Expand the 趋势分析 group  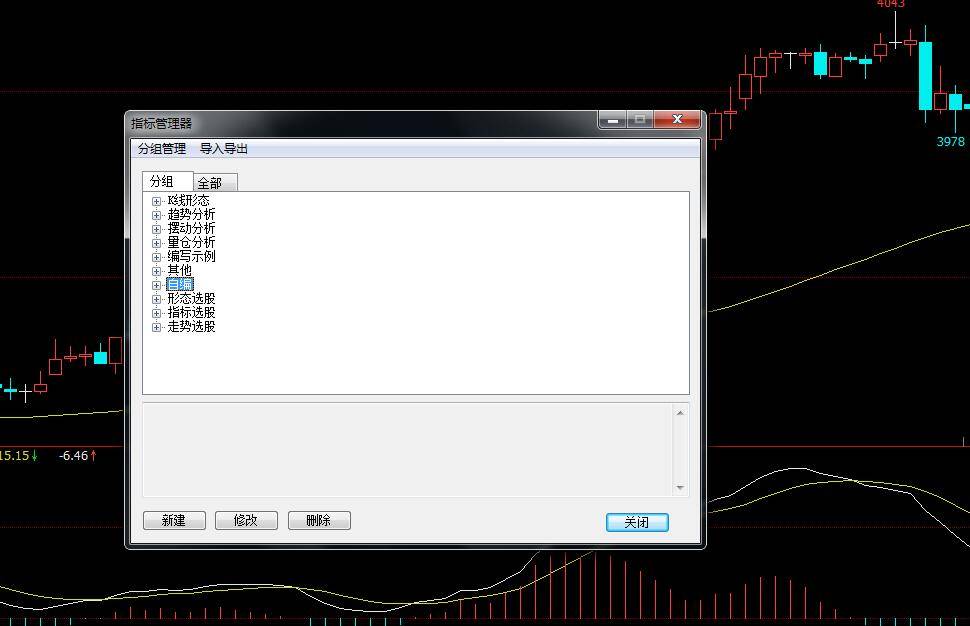point(157,215)
